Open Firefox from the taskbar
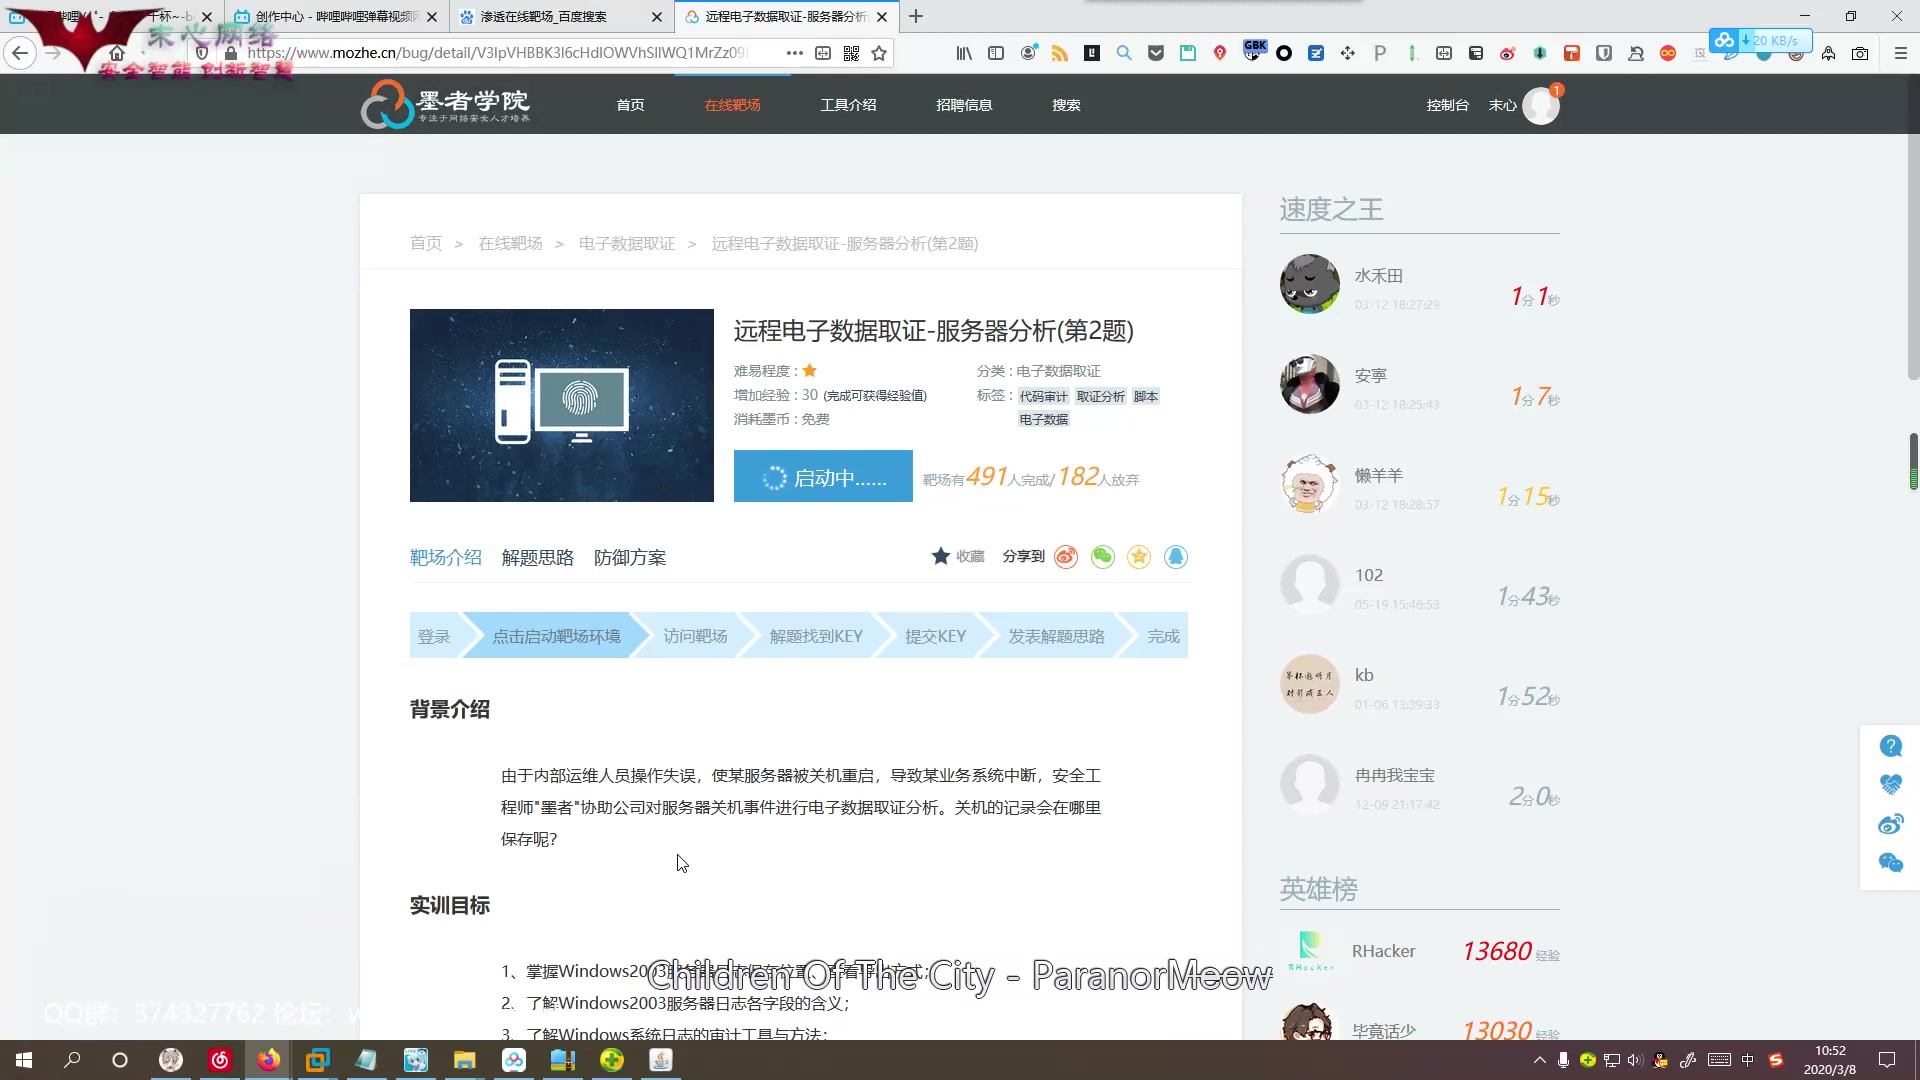This screenshot has width=1920, height=1080. [268, 1060]
